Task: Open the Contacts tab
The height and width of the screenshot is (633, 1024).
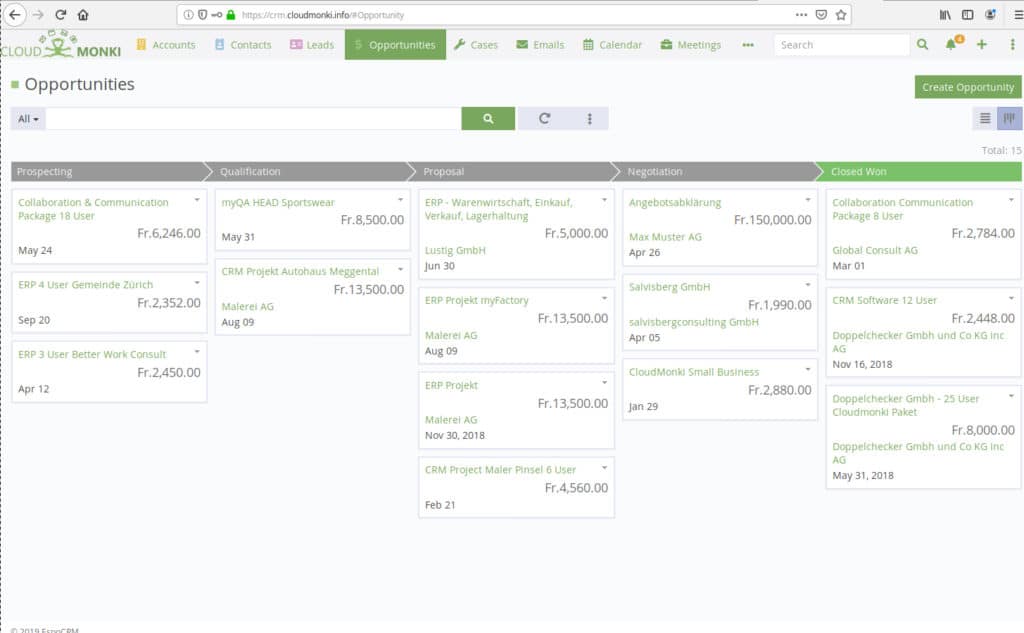Action: click(243, 44)
